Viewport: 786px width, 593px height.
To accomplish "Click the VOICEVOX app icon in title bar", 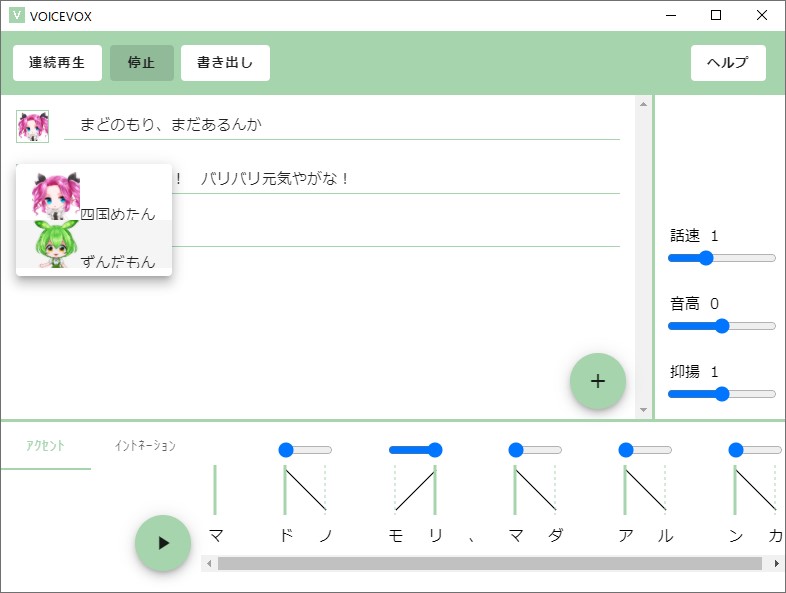I will [17, 16].
